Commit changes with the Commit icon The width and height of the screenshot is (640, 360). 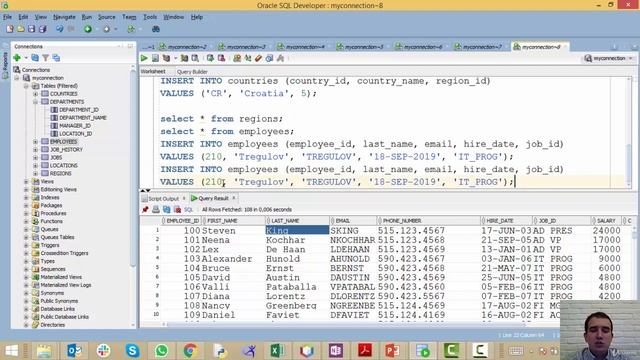[x=210, y=58]
